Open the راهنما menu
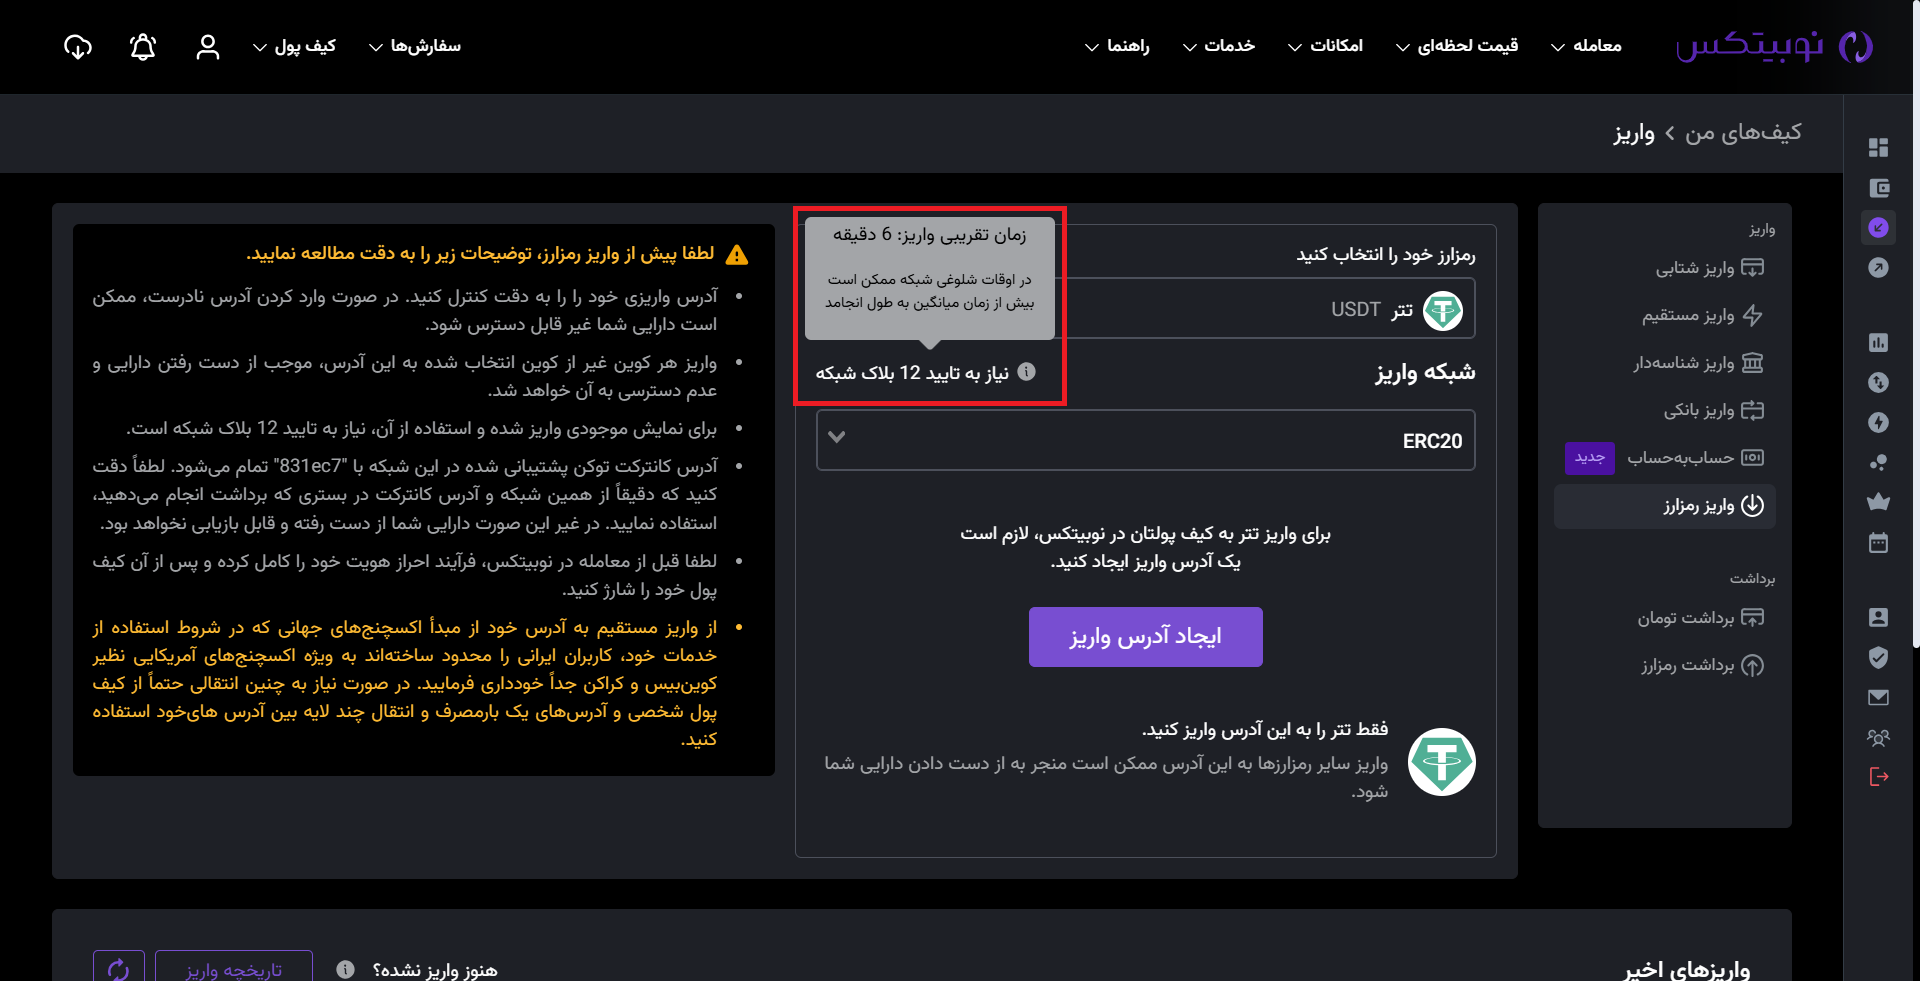Image resolution: width=1920 pixels, height=981 pixels. coord(1117,46)
